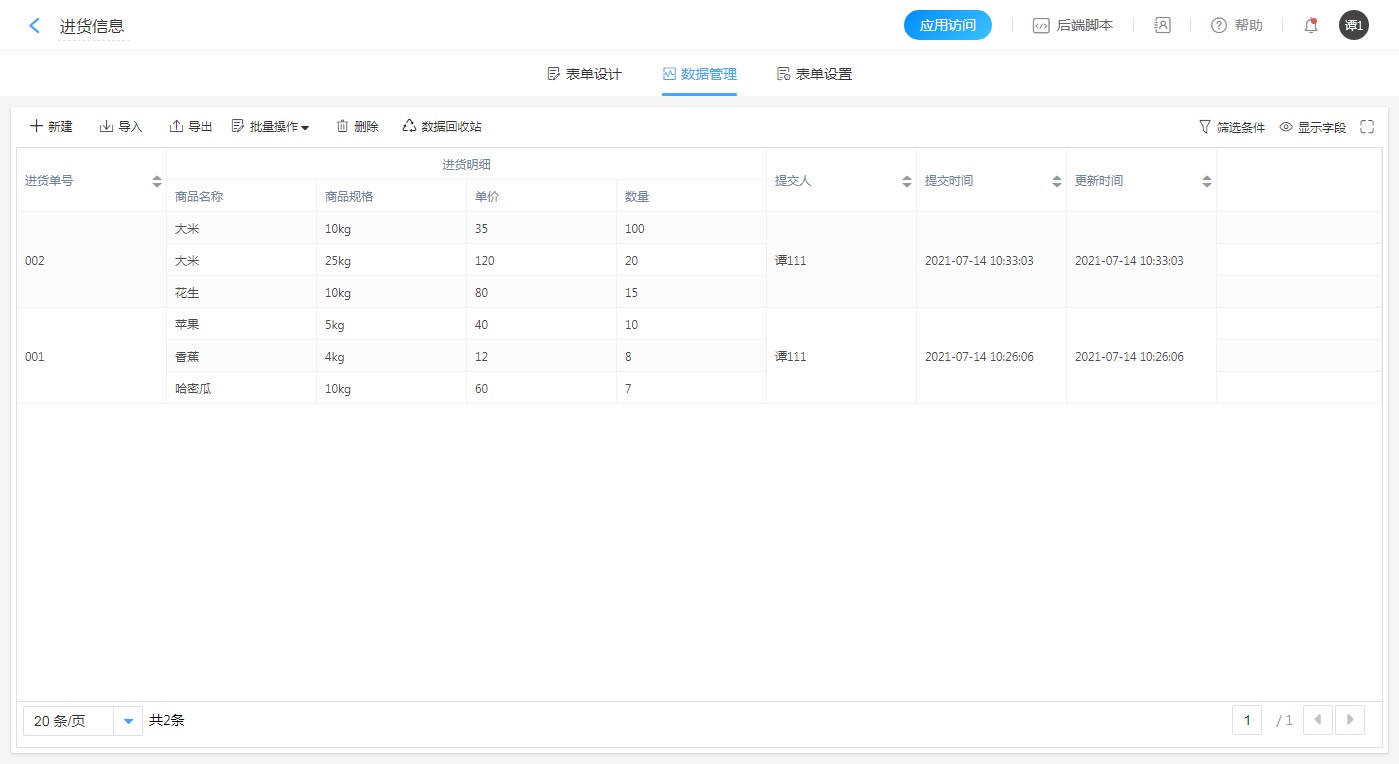This screenshot has height=764, width=1399.
Task: Open the notification bell
Action: coord(1310,26)
